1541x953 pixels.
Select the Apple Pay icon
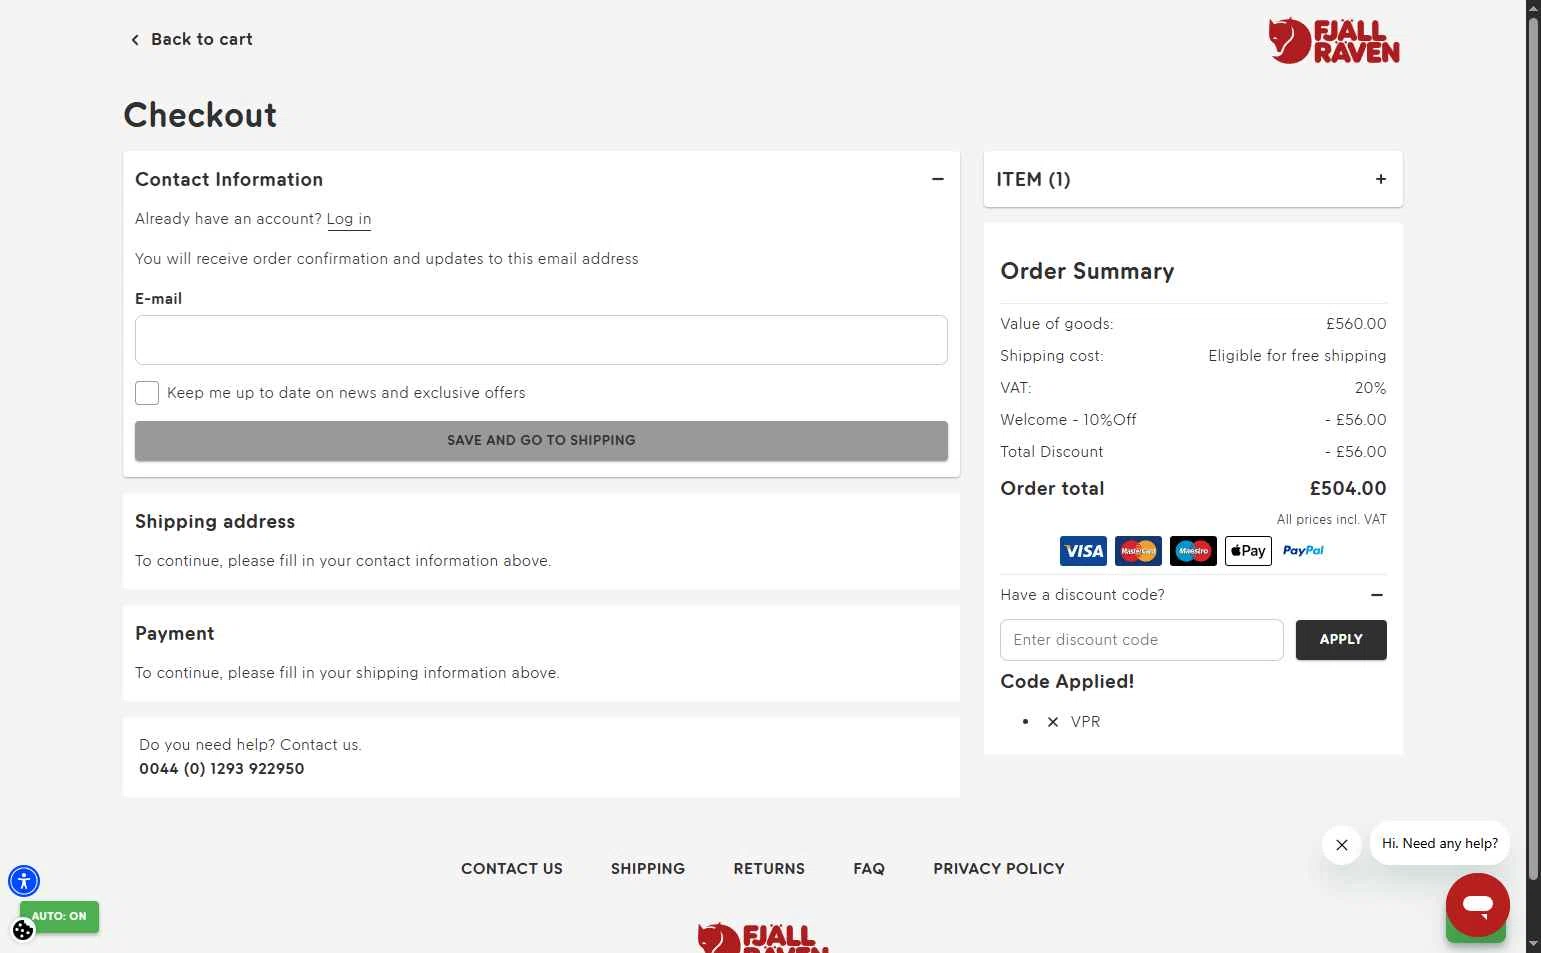click(x=1248, y=551)
